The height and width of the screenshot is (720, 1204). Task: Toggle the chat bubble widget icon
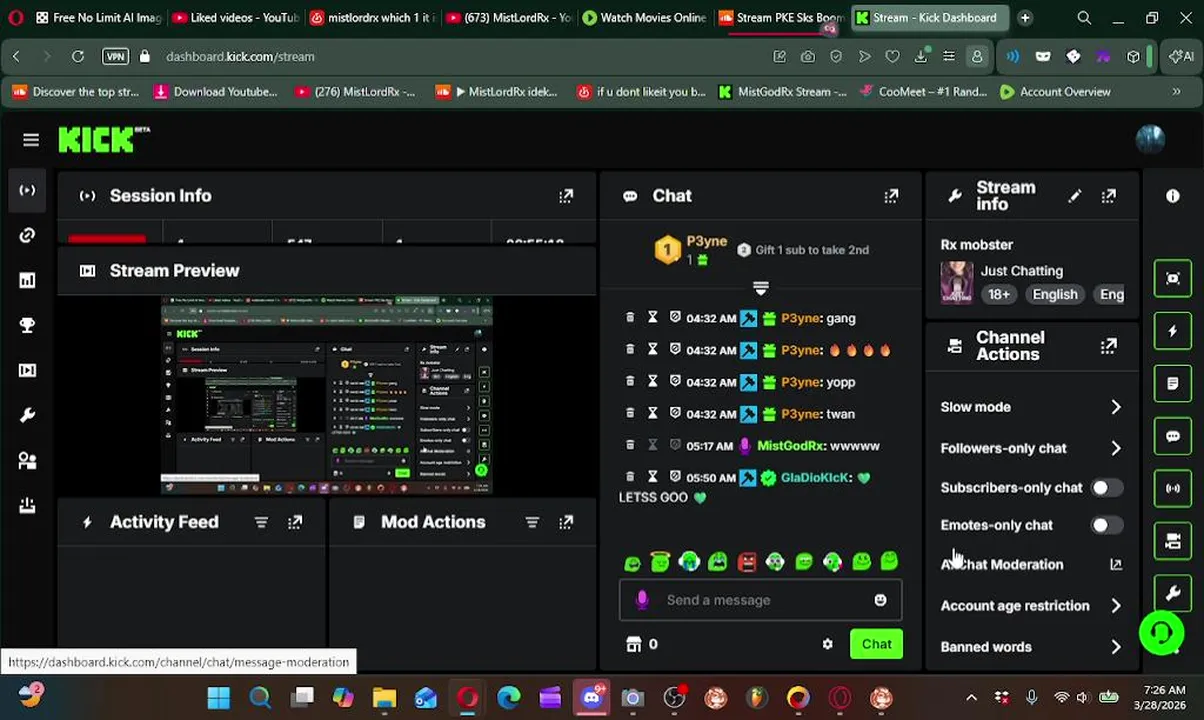point(1173,436)
